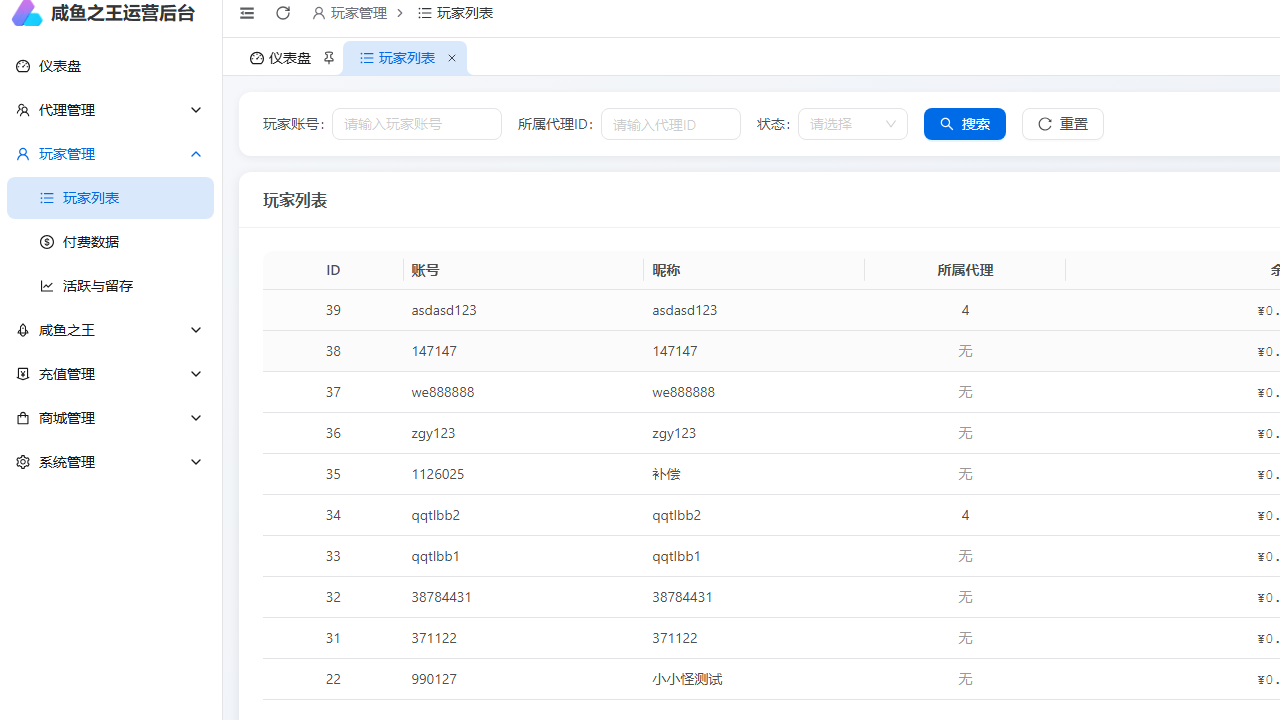Expand the 系统管理 menu
Image resolution: width=1280 pixels, height=720 pixels.
pyautogui.click(x=110, y=462)
